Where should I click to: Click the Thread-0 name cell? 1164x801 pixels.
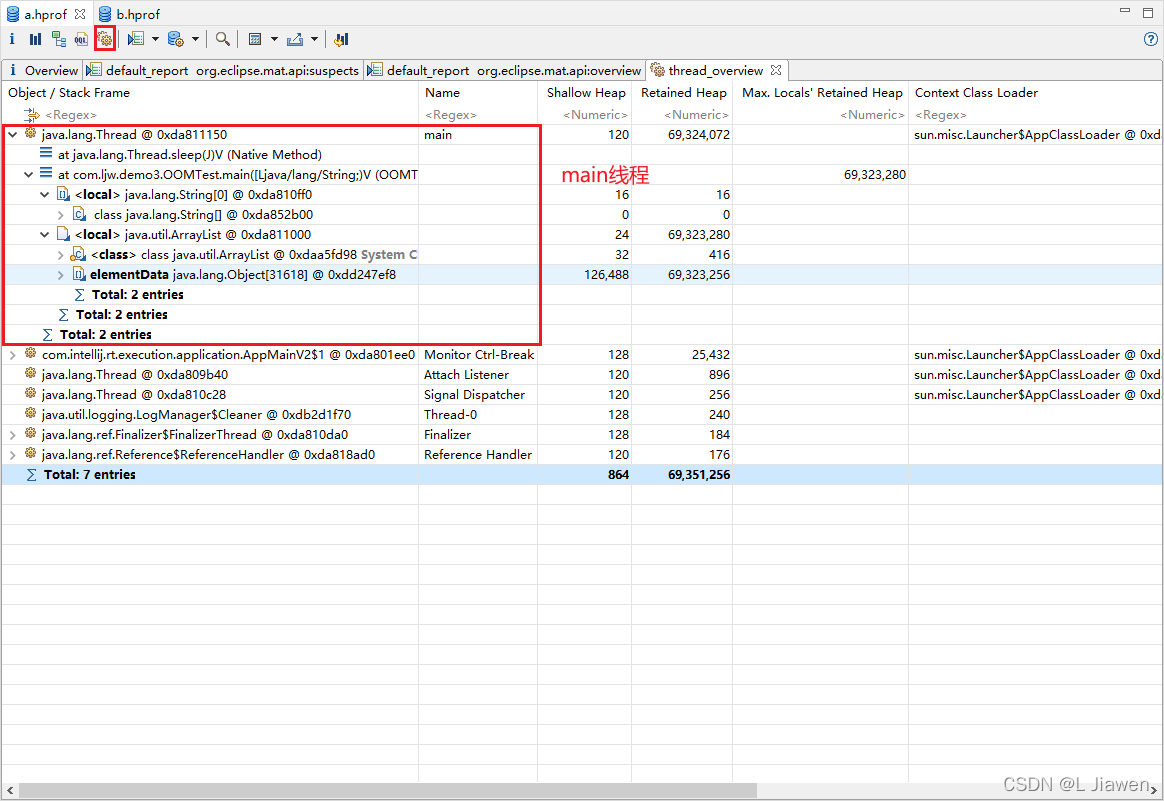(451, 415)
